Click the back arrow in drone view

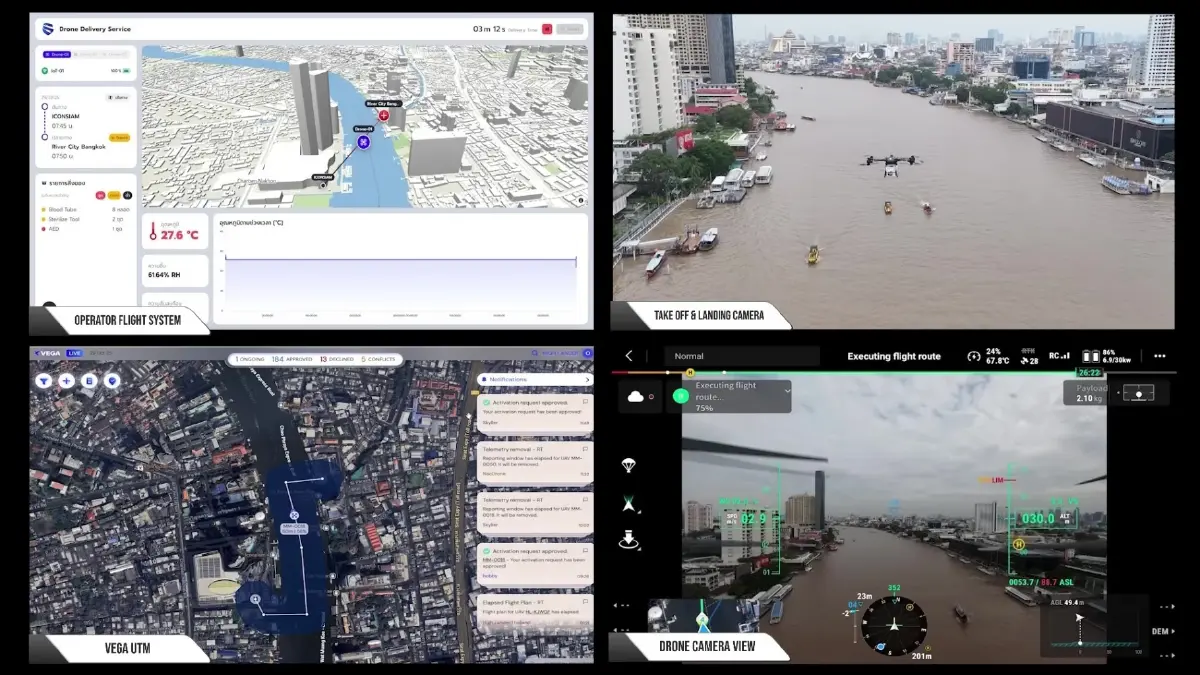click(x=629, y=356)
